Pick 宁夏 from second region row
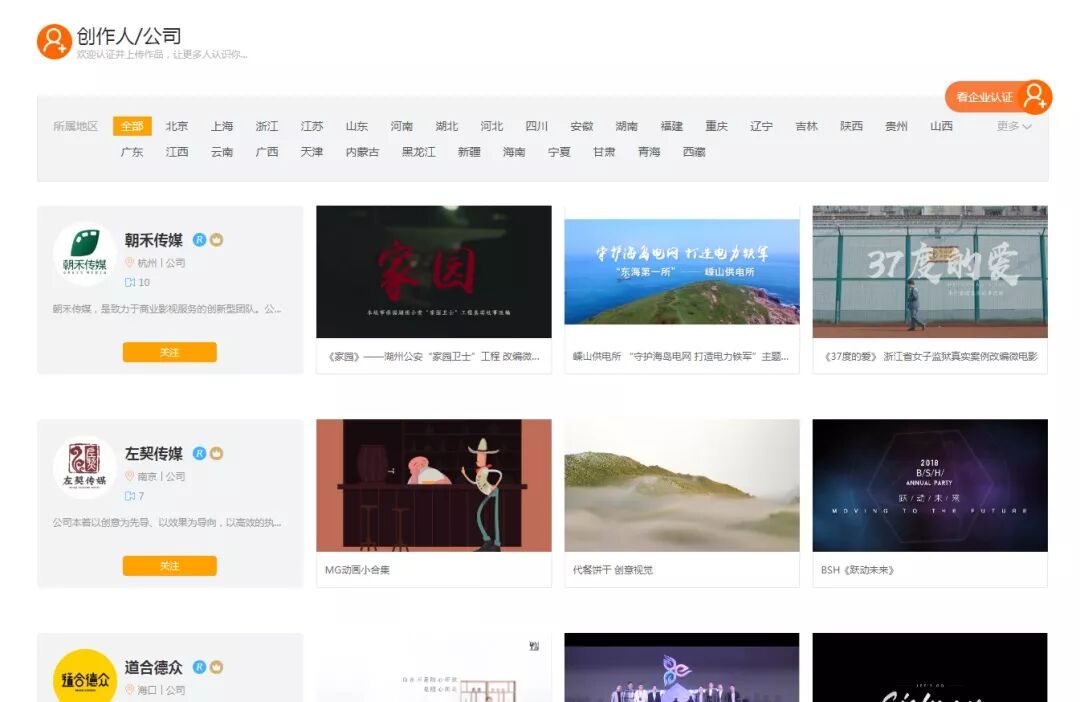This screenshot has width=1080, height=702. click(x=559, y=152)
